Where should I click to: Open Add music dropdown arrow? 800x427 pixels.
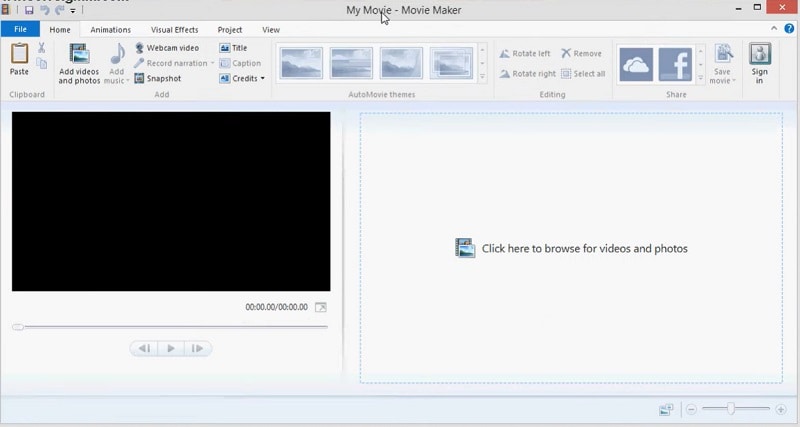[x=128, y=81]
